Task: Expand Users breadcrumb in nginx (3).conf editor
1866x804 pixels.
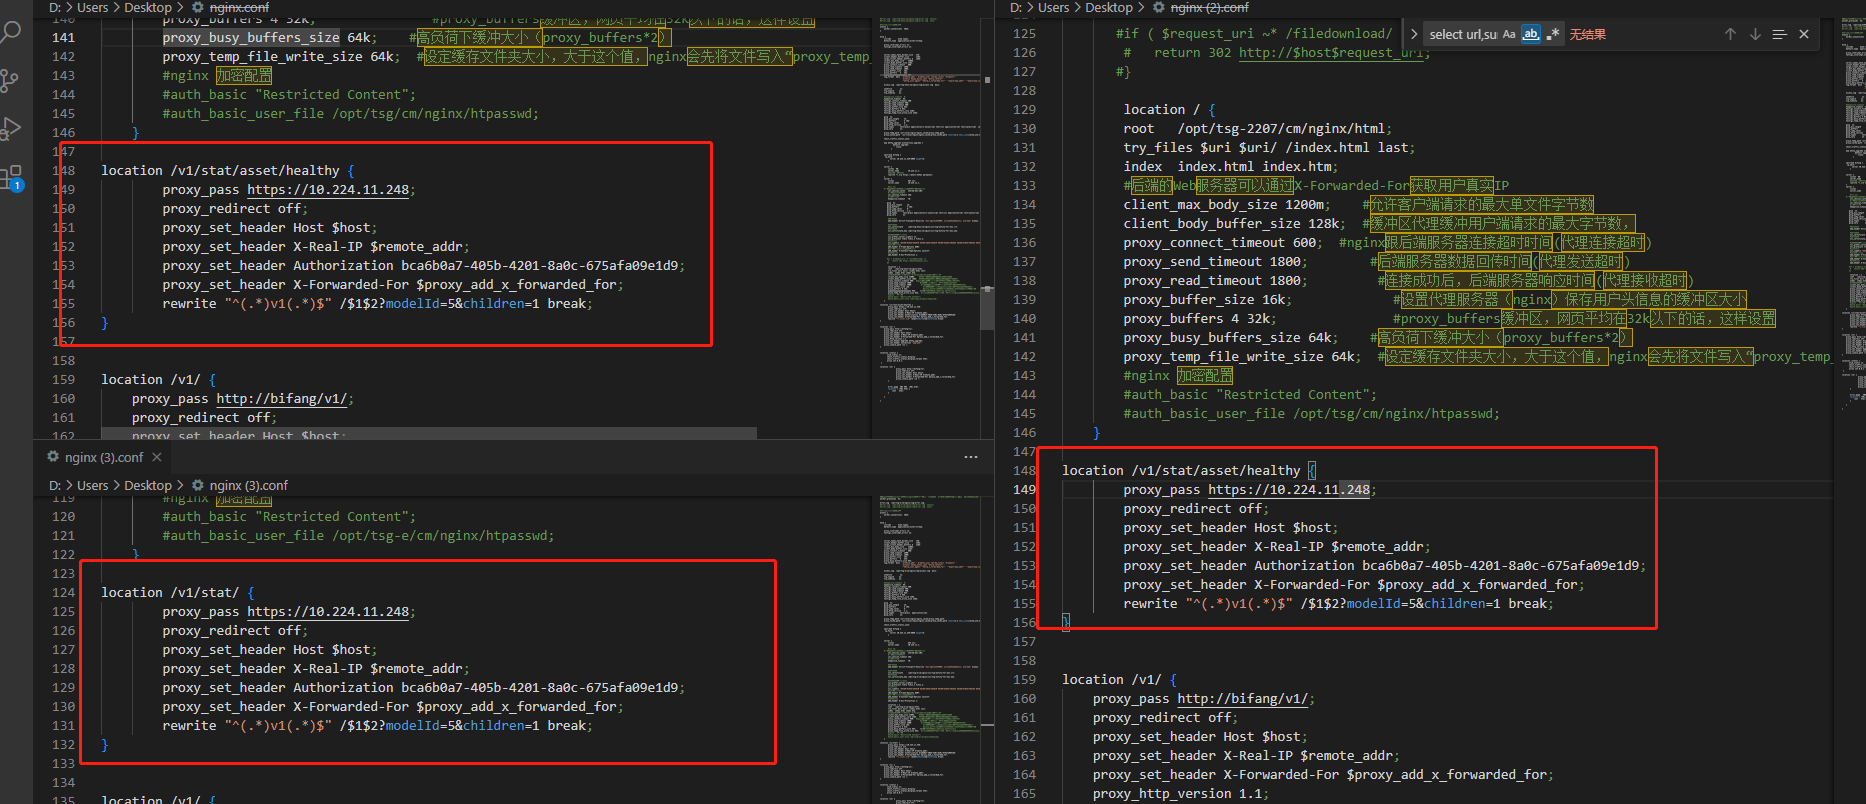Action: (x=92, y=485)
